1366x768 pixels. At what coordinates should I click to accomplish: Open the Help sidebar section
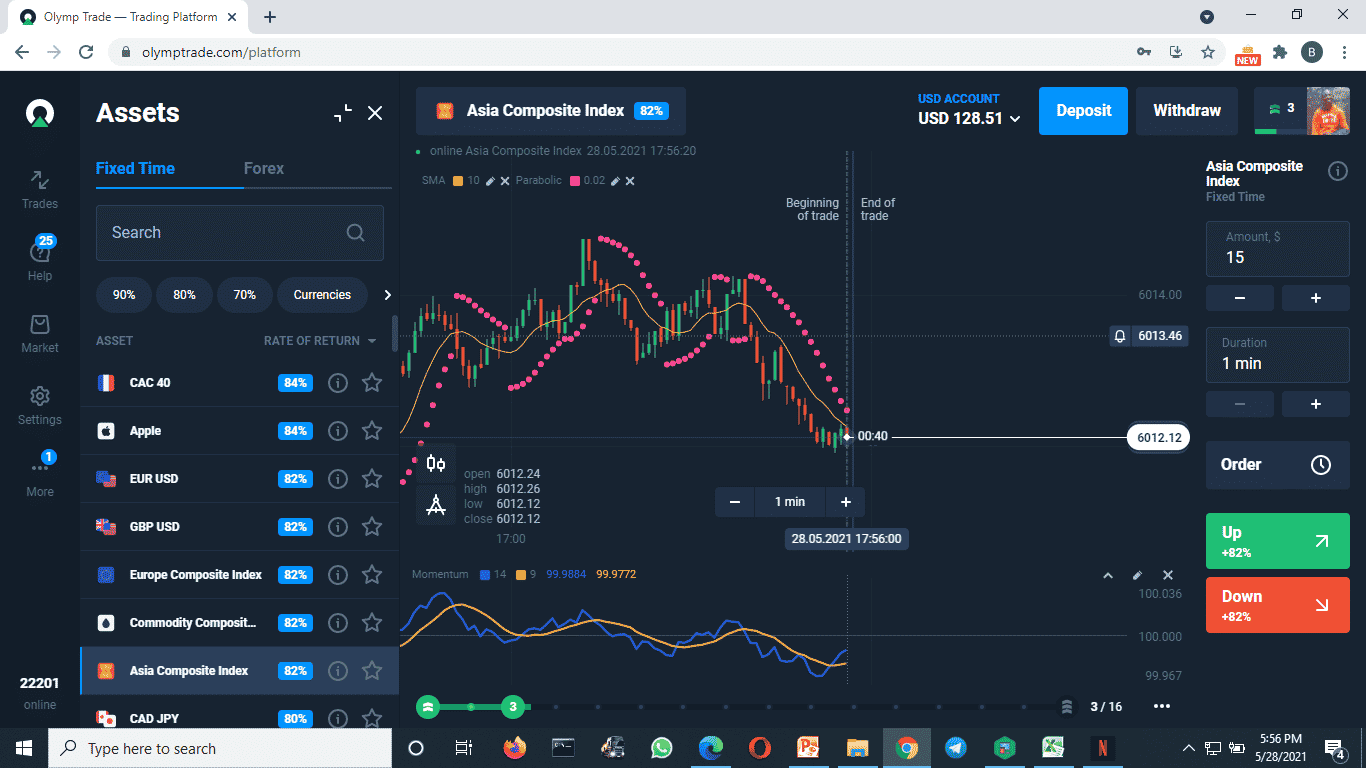click(x=40, y=261)
